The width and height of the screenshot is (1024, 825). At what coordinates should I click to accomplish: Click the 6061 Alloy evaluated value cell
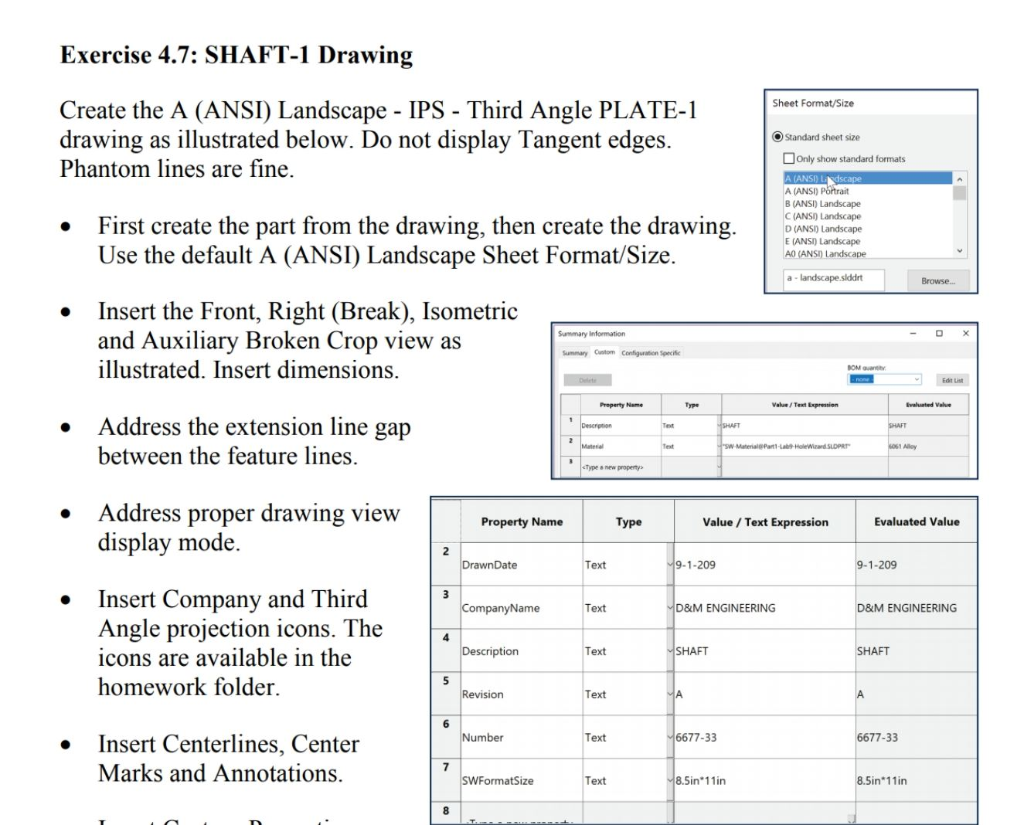pyautogui.click(x=928, y=446)
